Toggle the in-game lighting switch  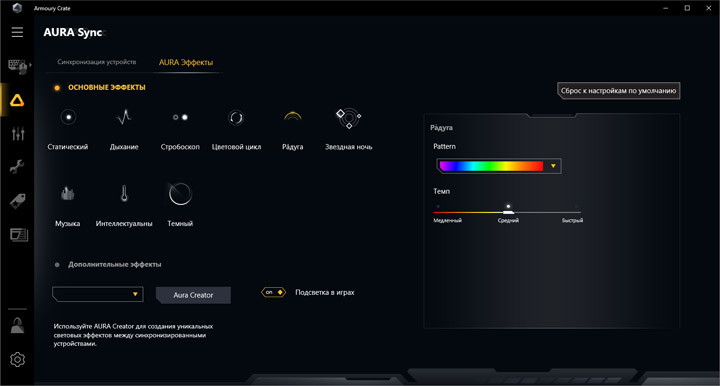coord(273,292)
